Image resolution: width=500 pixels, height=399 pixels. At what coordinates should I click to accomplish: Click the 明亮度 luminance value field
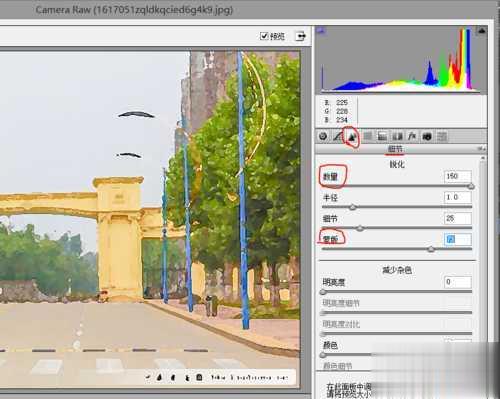coord(458,282)
